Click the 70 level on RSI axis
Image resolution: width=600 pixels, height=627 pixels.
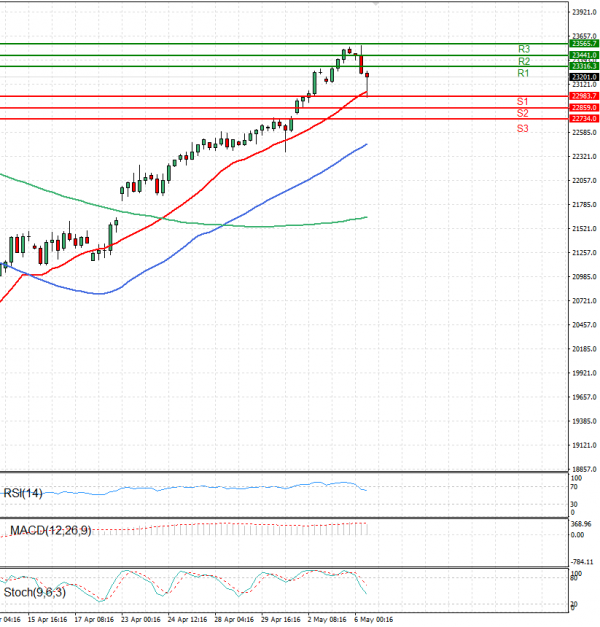574,487
